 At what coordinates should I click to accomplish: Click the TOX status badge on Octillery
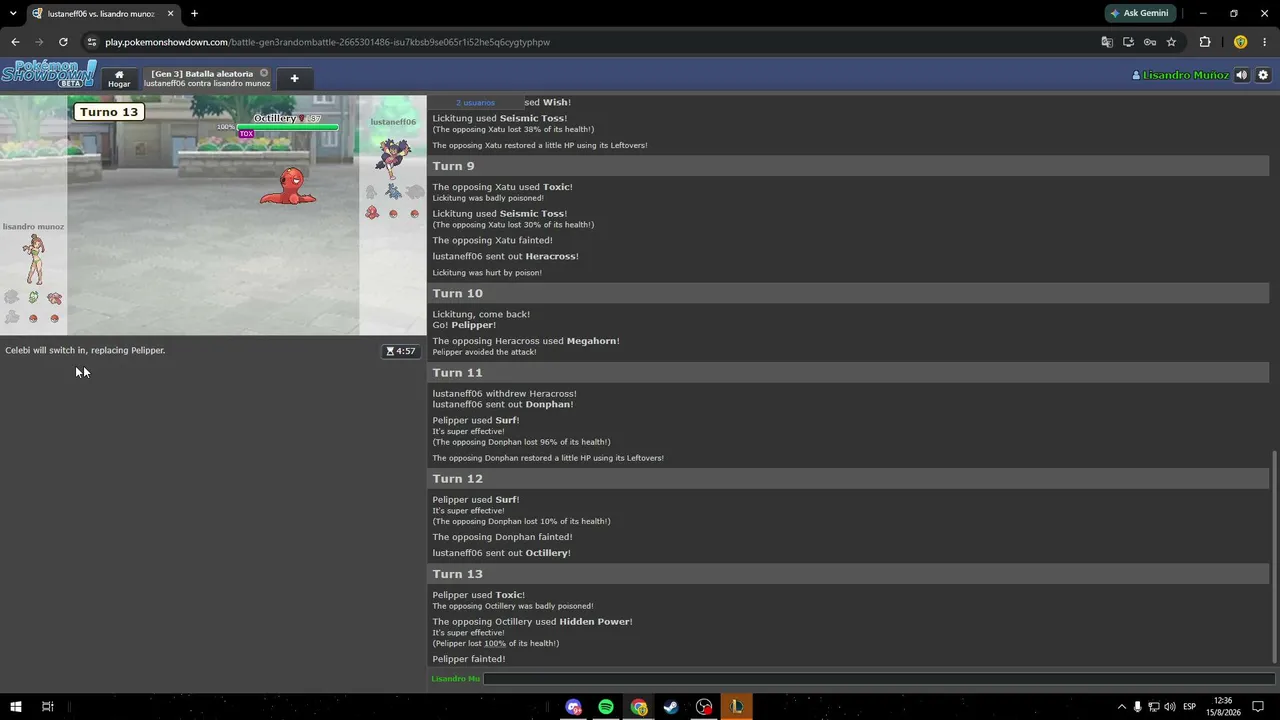246,134
